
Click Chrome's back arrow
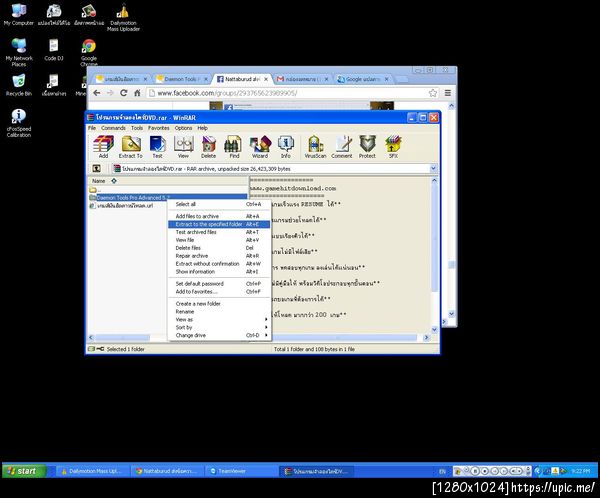click(x=97, y=93)
